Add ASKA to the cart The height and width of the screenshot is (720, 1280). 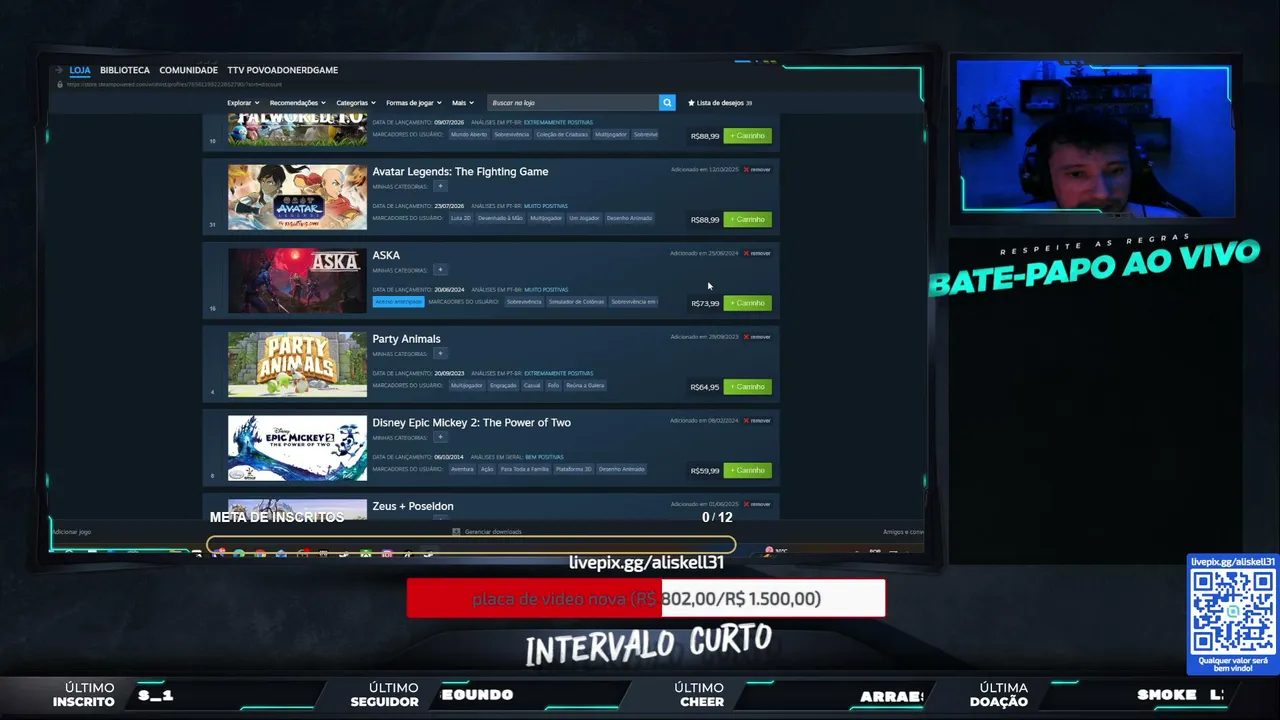pos(748,303)
